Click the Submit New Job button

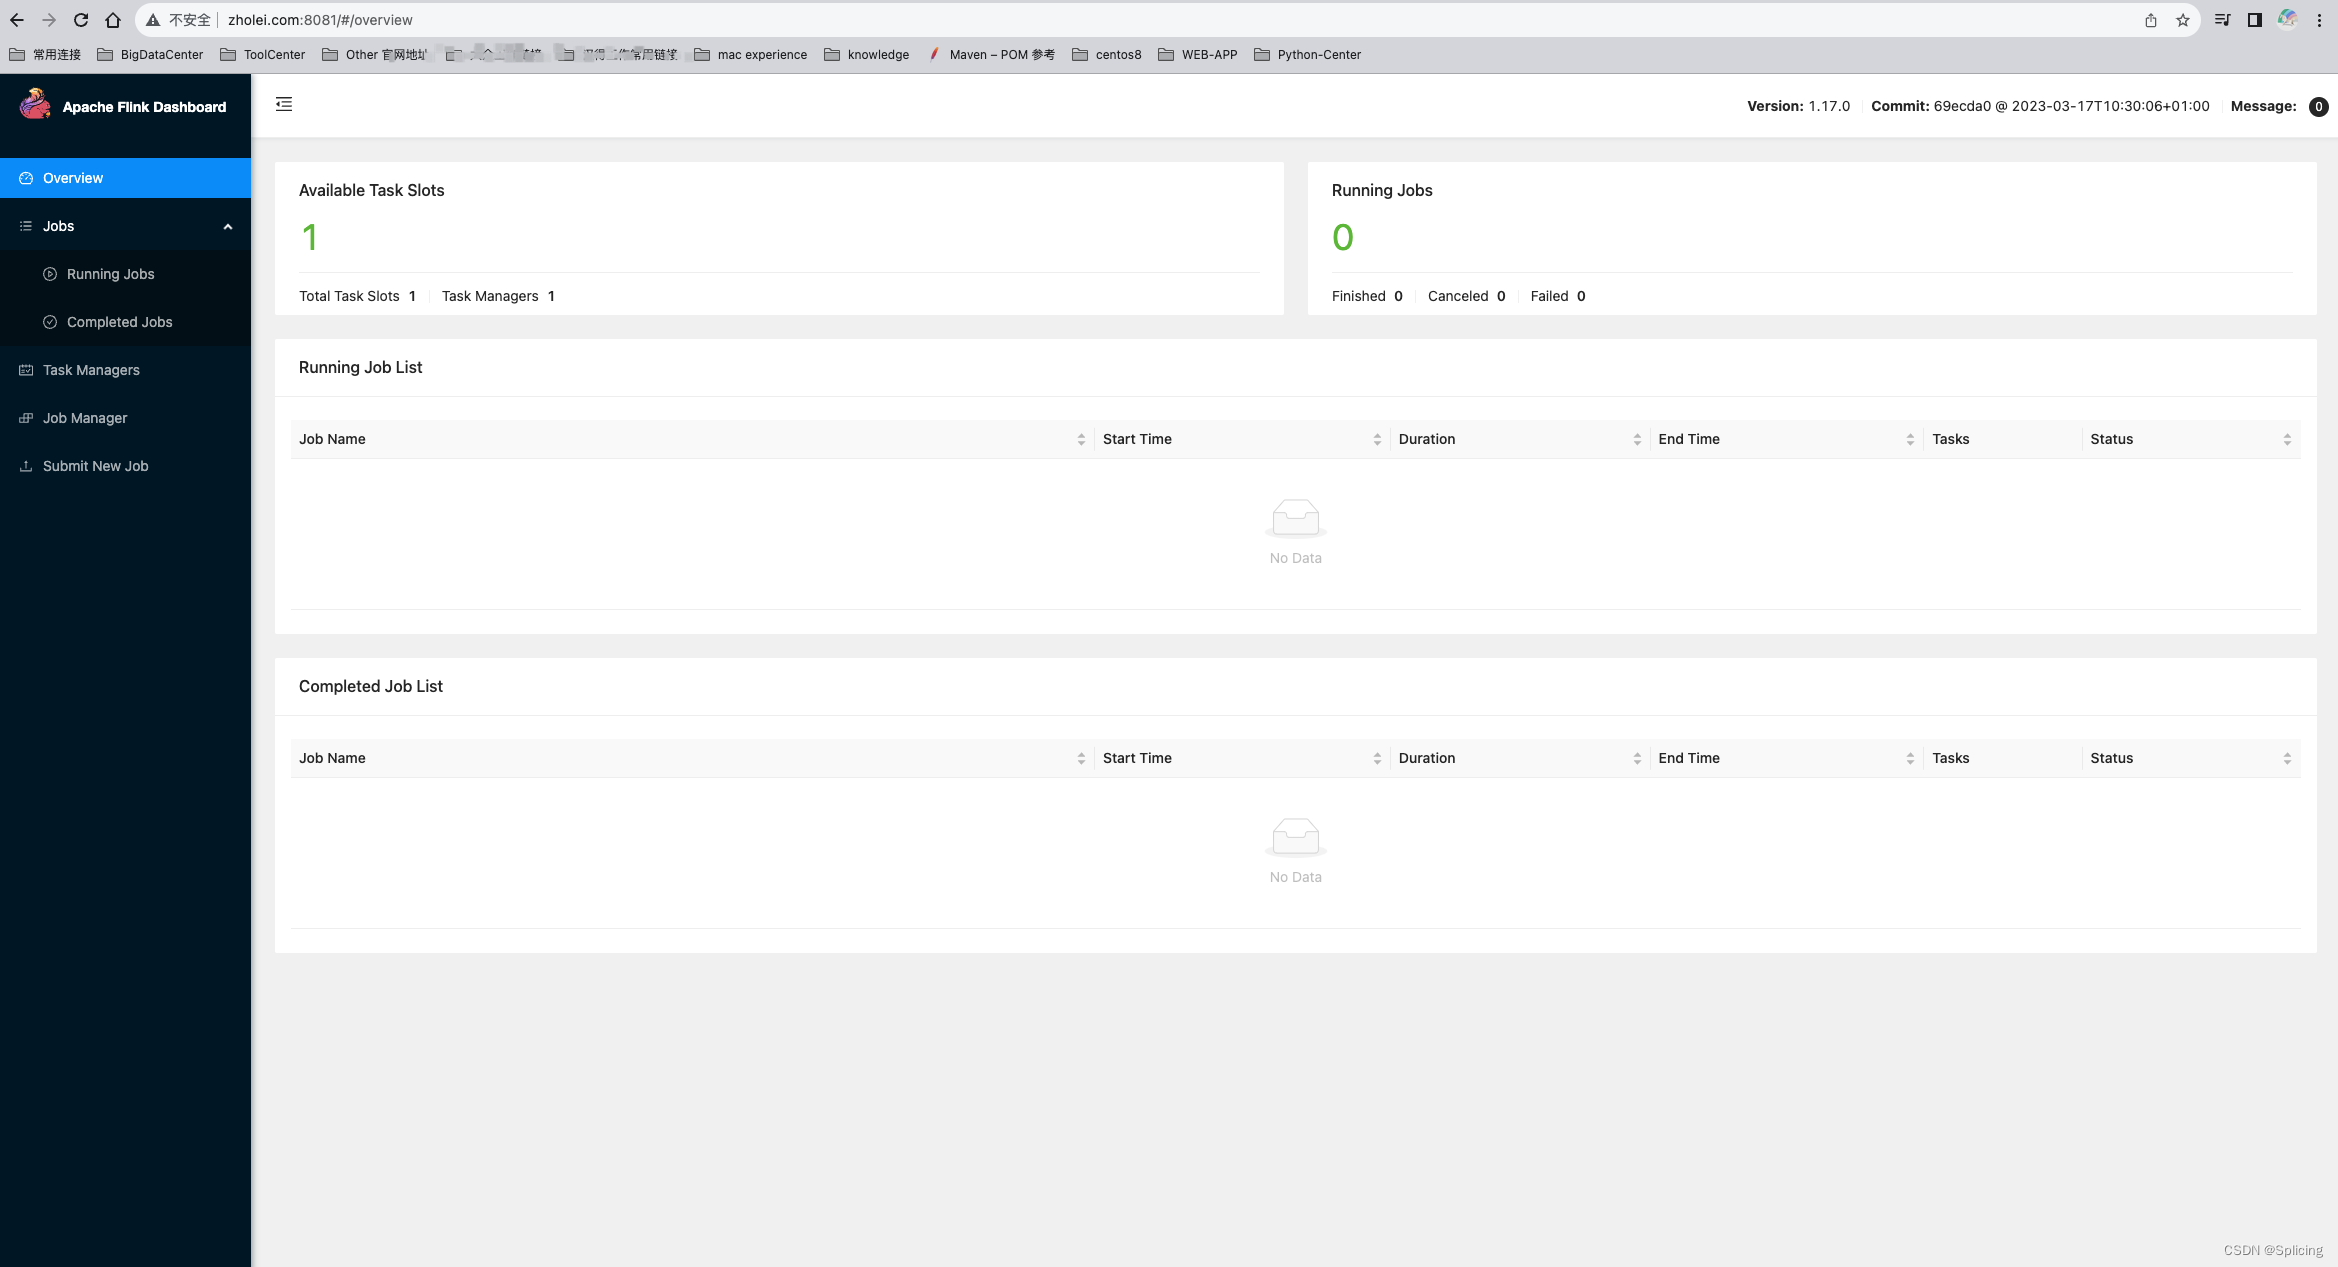tap(95, 465)
